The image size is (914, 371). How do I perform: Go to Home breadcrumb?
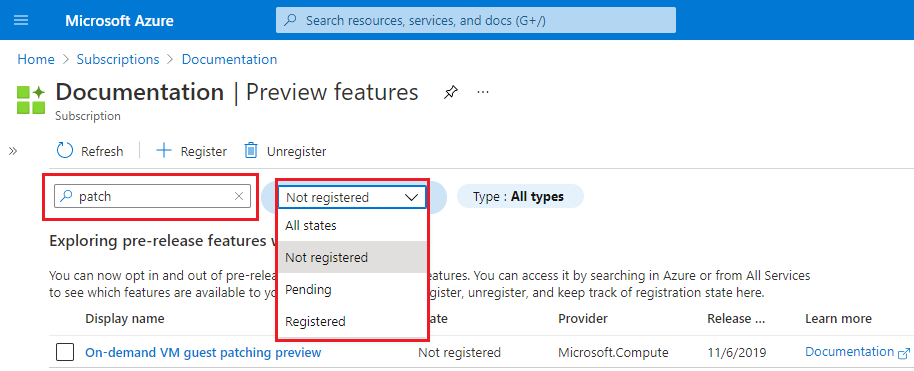coord(36,60)
